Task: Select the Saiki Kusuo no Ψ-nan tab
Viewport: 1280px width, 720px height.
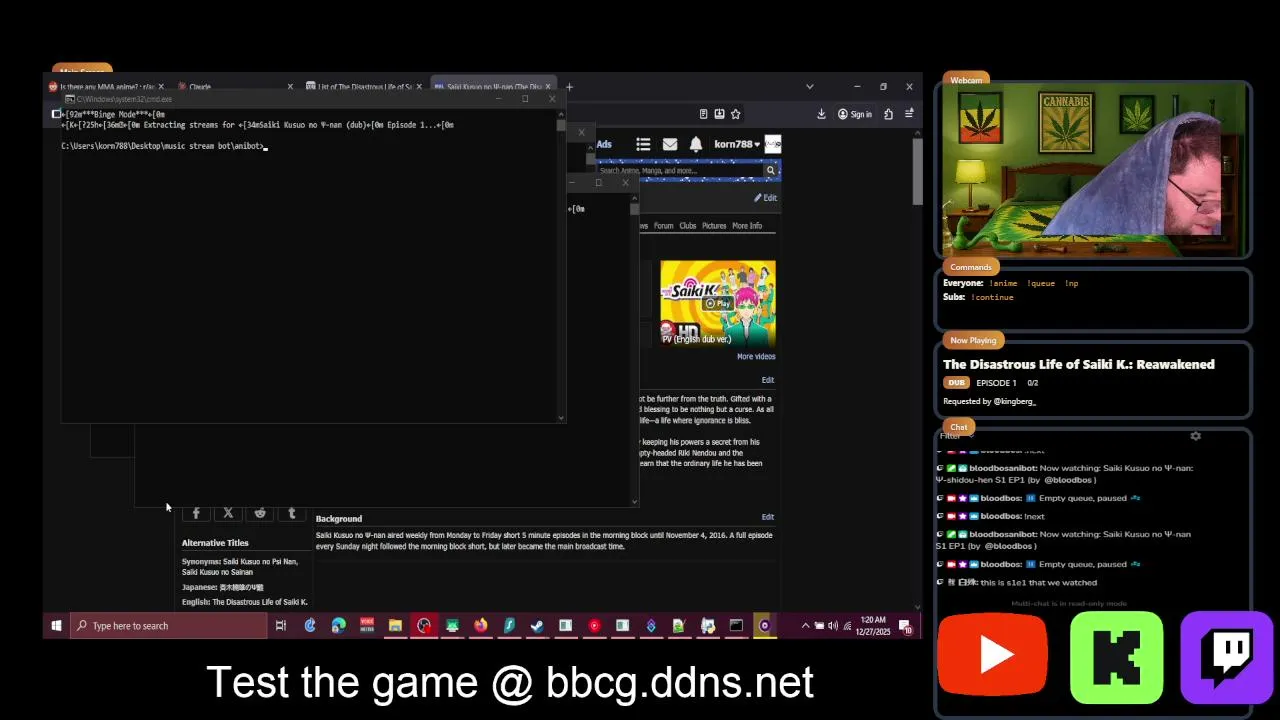Action: [x=494, y=87]
